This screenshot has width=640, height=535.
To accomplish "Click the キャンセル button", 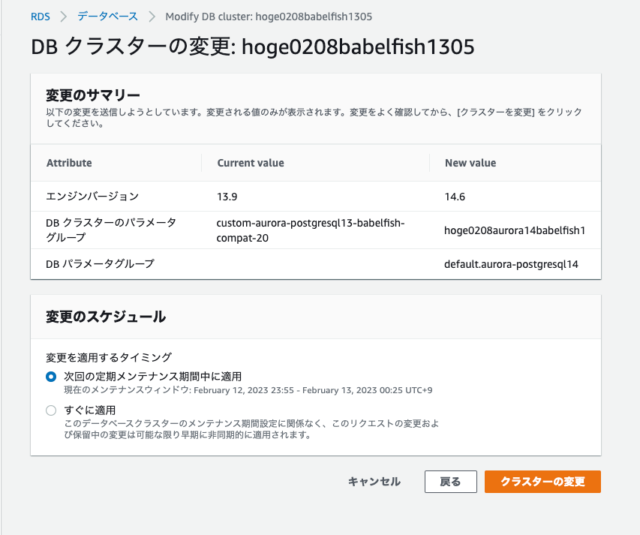I will pyautogui.click(x=374, y=482).
